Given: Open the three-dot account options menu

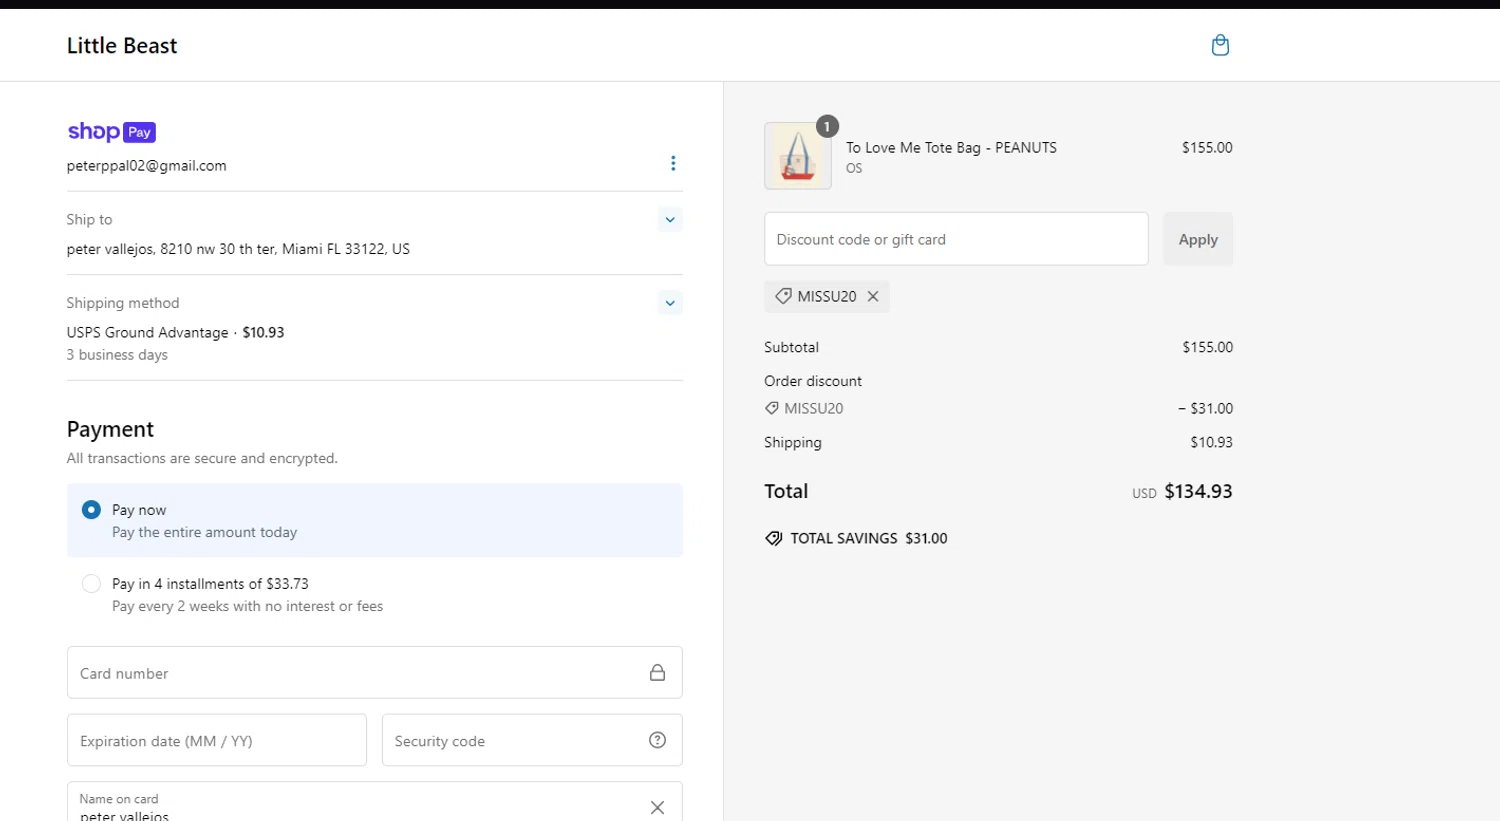Looking at the screenshot, I should coord(673,163).
